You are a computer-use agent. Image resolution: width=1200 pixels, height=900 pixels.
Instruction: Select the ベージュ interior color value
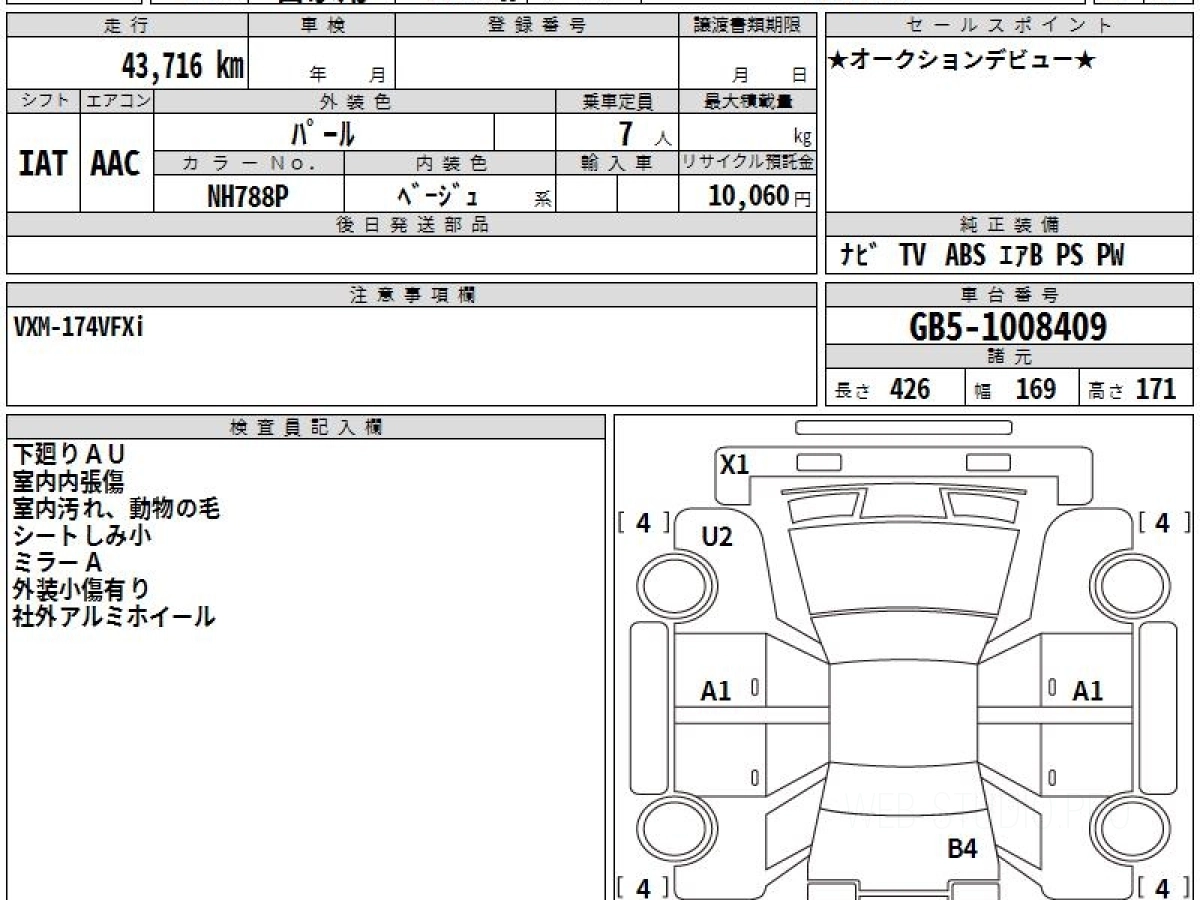tap(437, 195)
